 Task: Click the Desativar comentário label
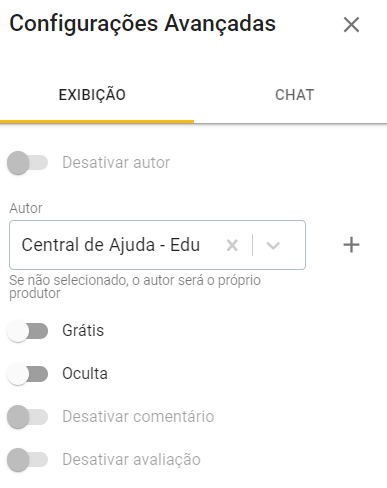tap(138, 416)
